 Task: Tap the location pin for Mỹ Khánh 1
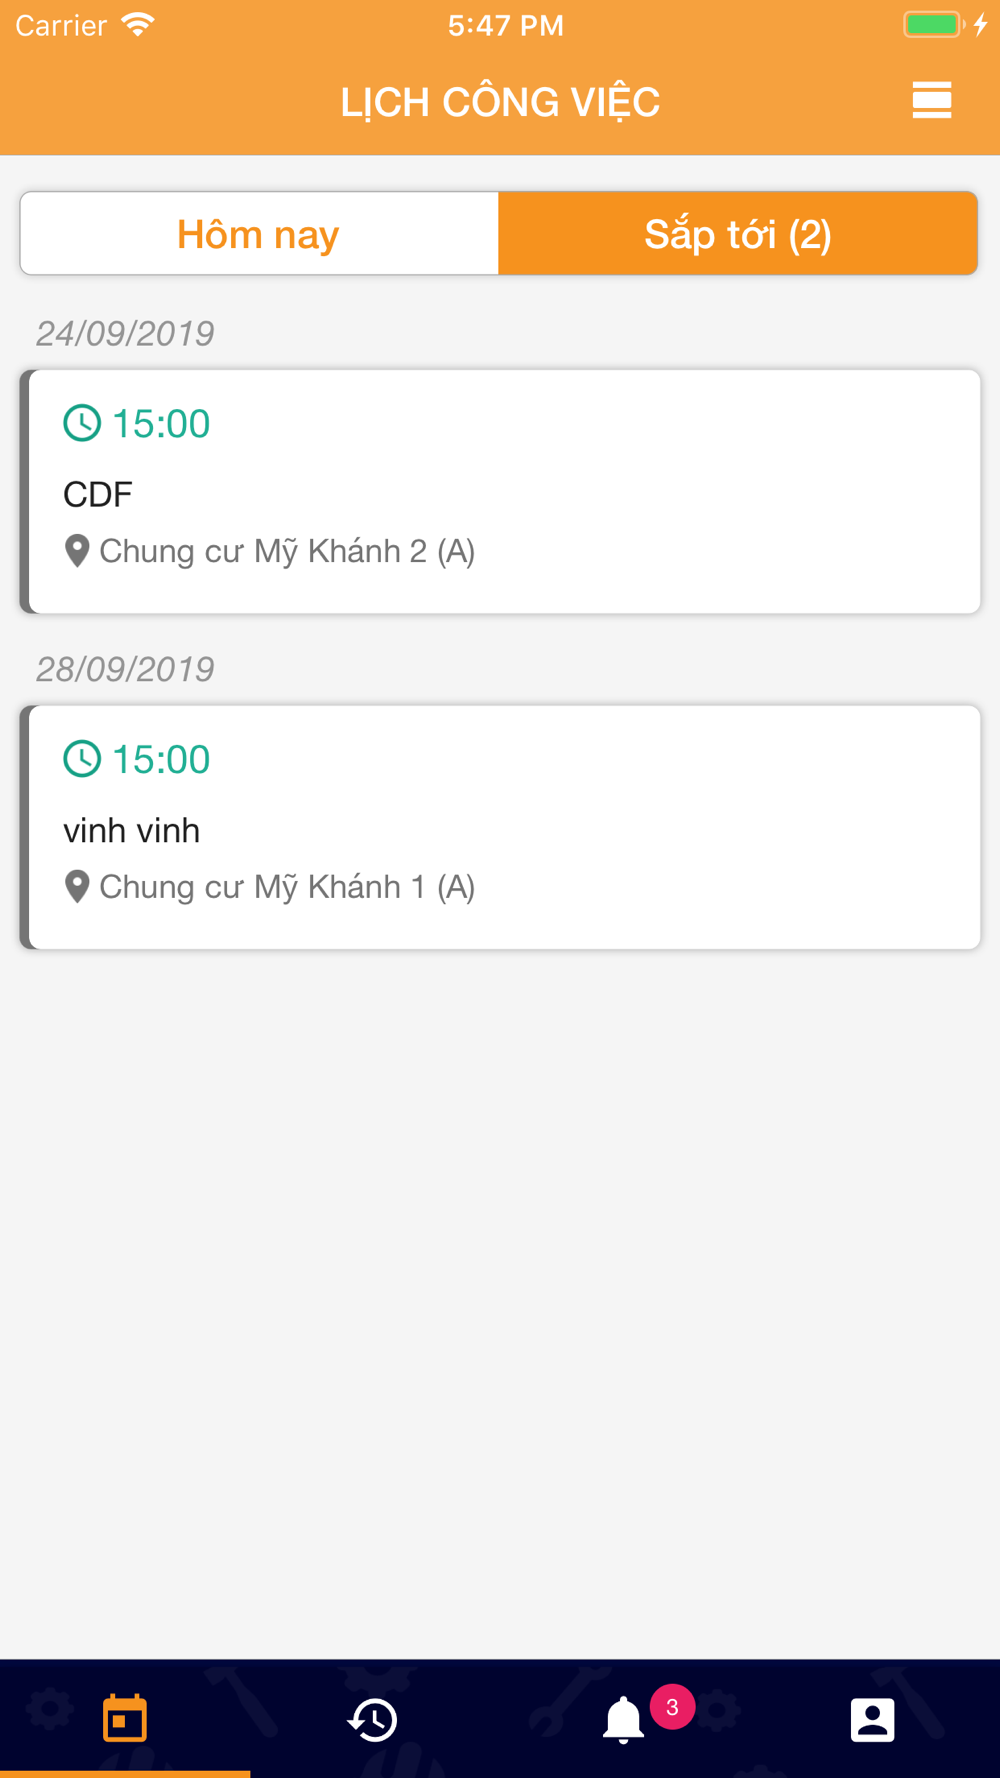[77, 887]
